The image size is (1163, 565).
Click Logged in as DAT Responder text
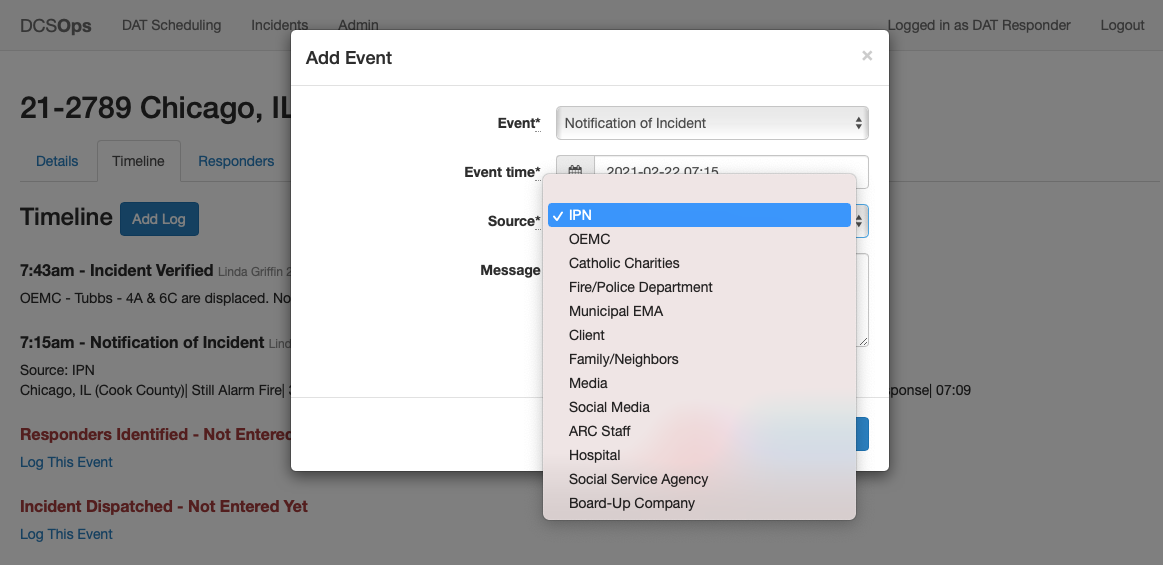coord(979,25)
